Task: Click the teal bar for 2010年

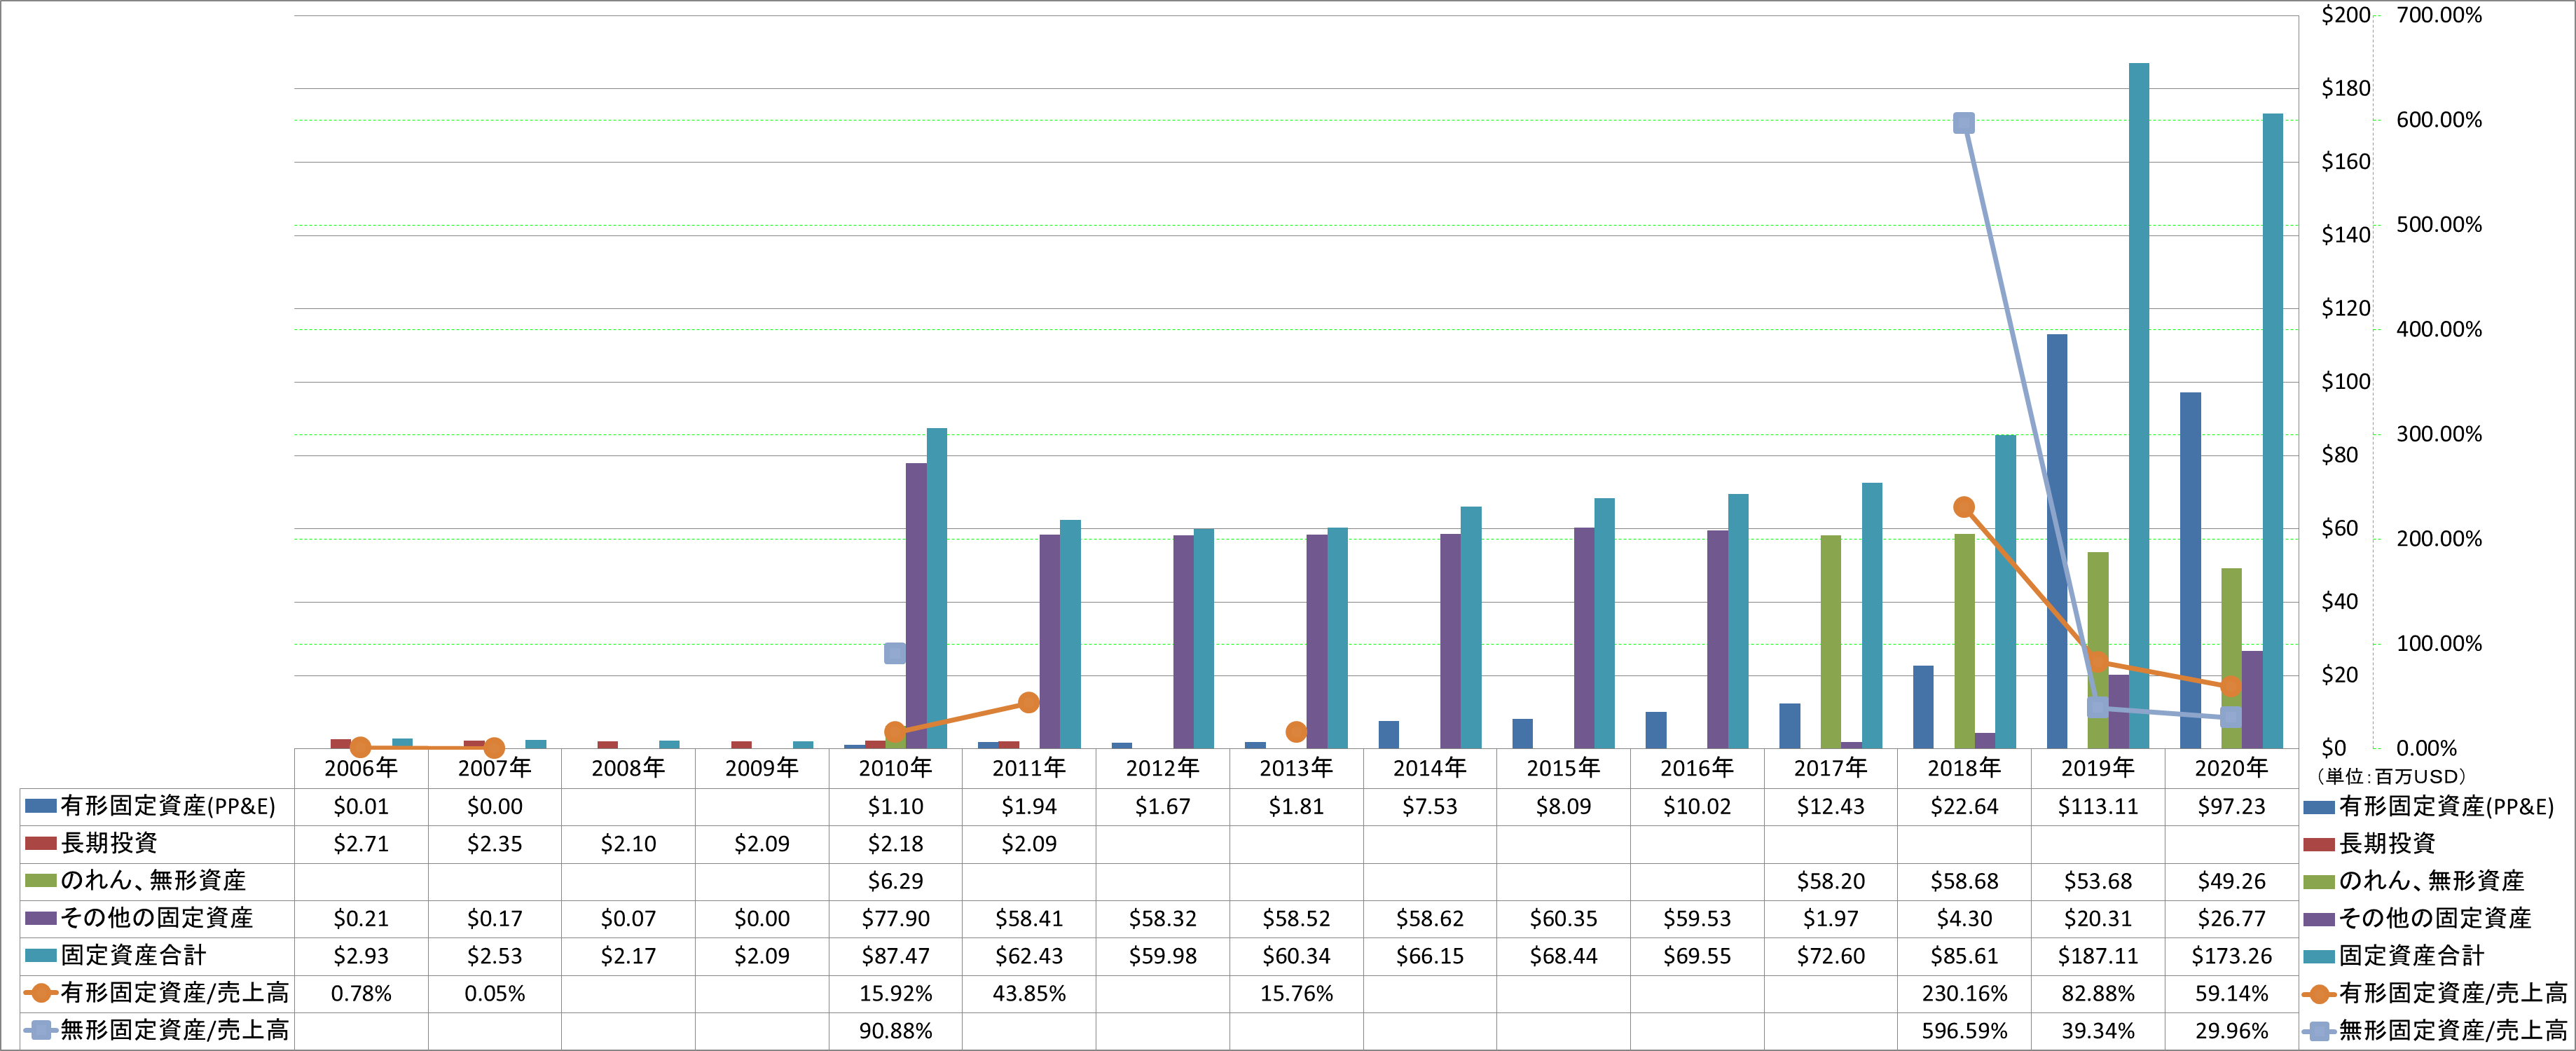Action: pyautogui.click(x=937, y=588)
